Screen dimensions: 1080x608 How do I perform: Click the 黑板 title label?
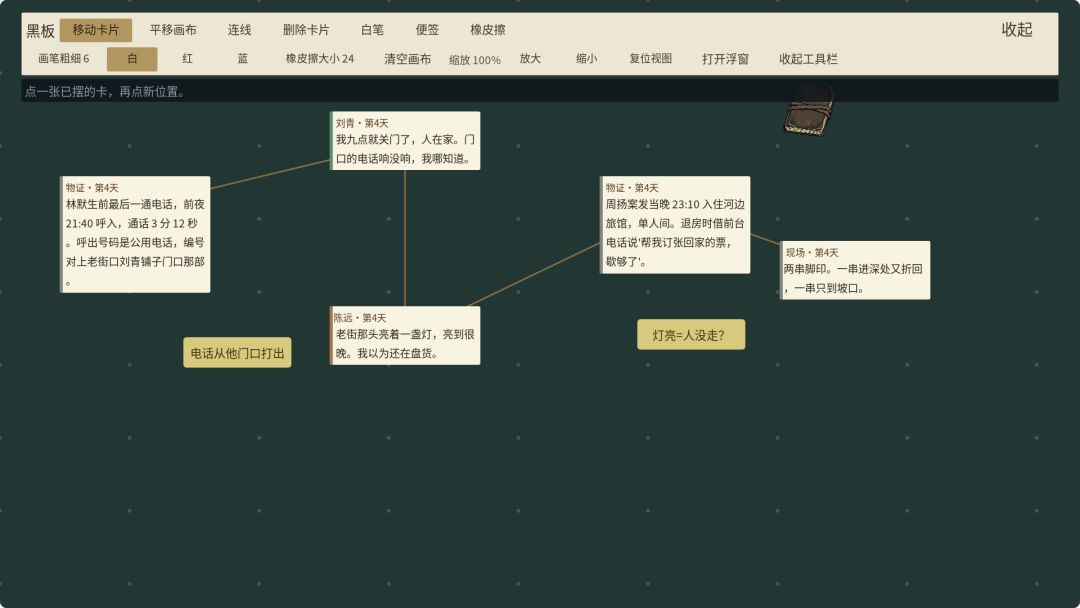point(41,30)
